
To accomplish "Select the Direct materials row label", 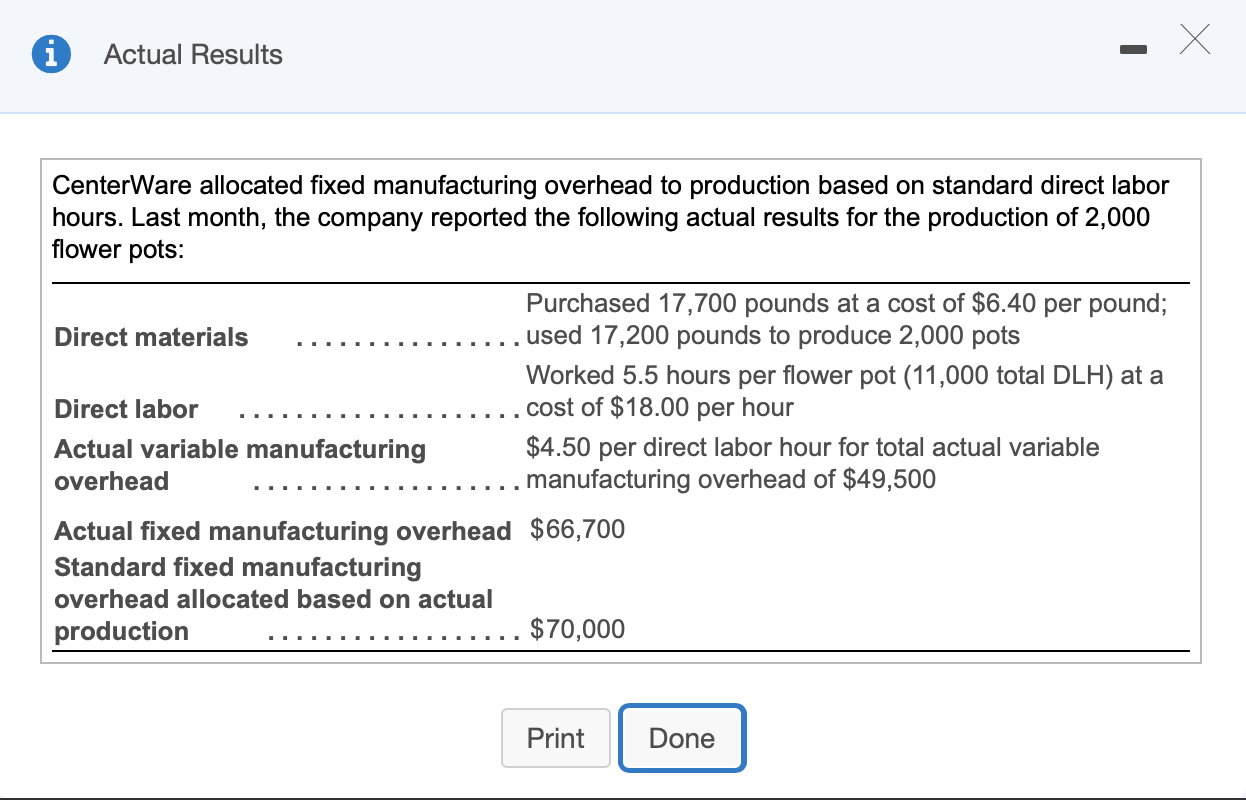I will pos(151,337).
